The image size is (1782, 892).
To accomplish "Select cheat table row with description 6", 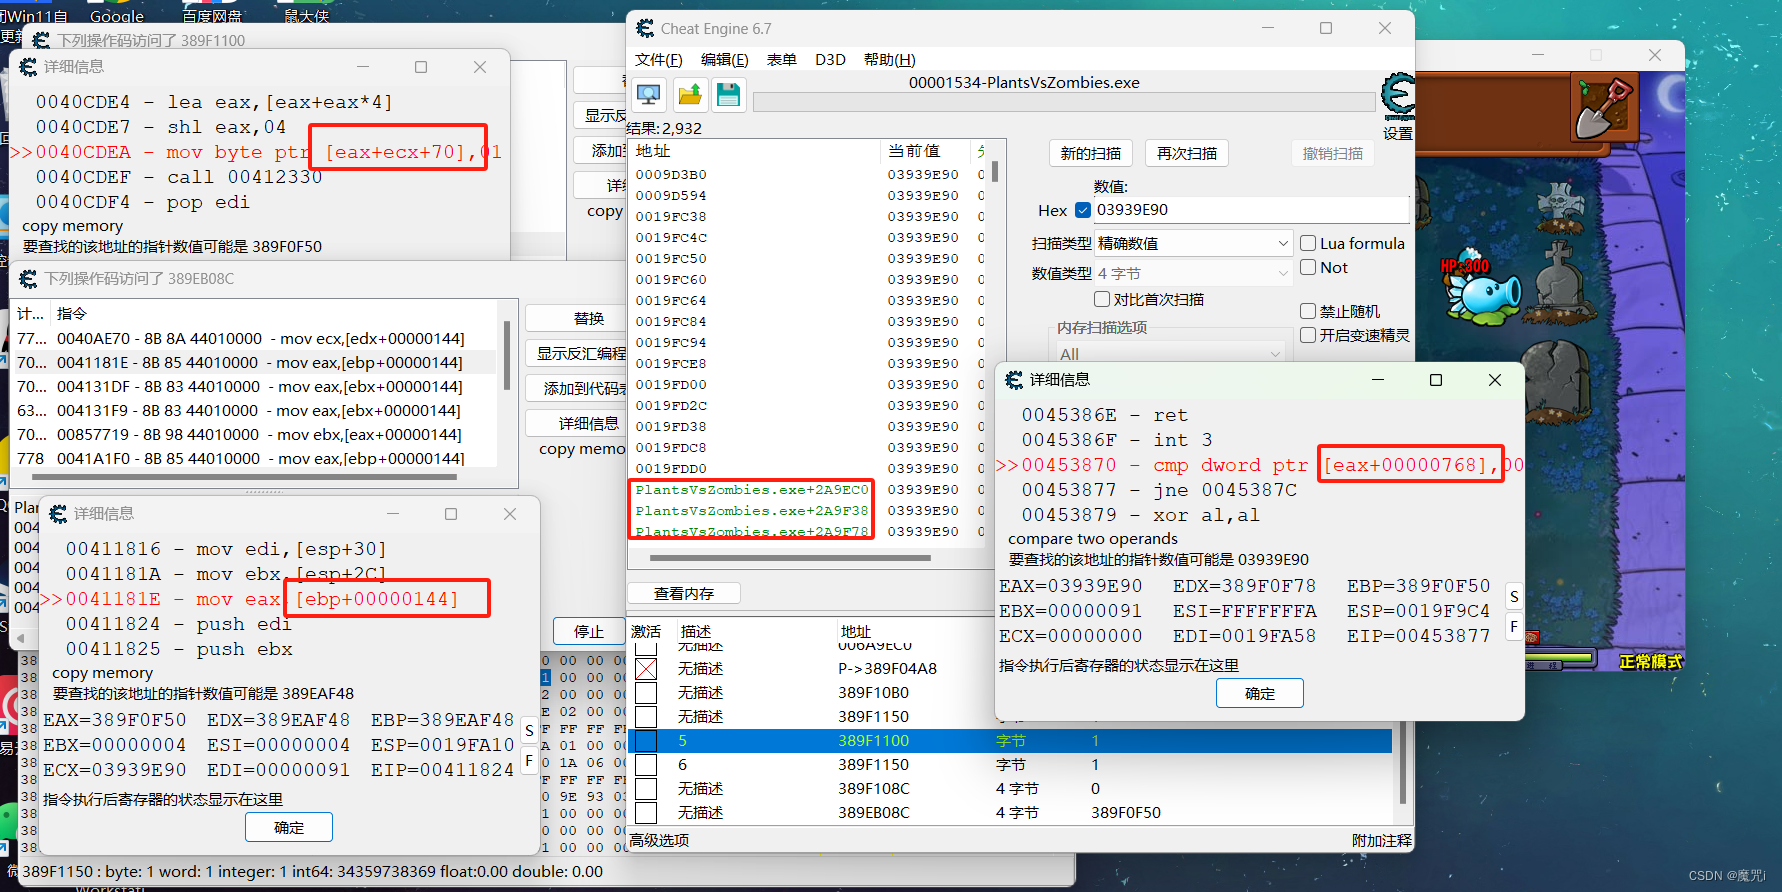I will pos(1010,765).
